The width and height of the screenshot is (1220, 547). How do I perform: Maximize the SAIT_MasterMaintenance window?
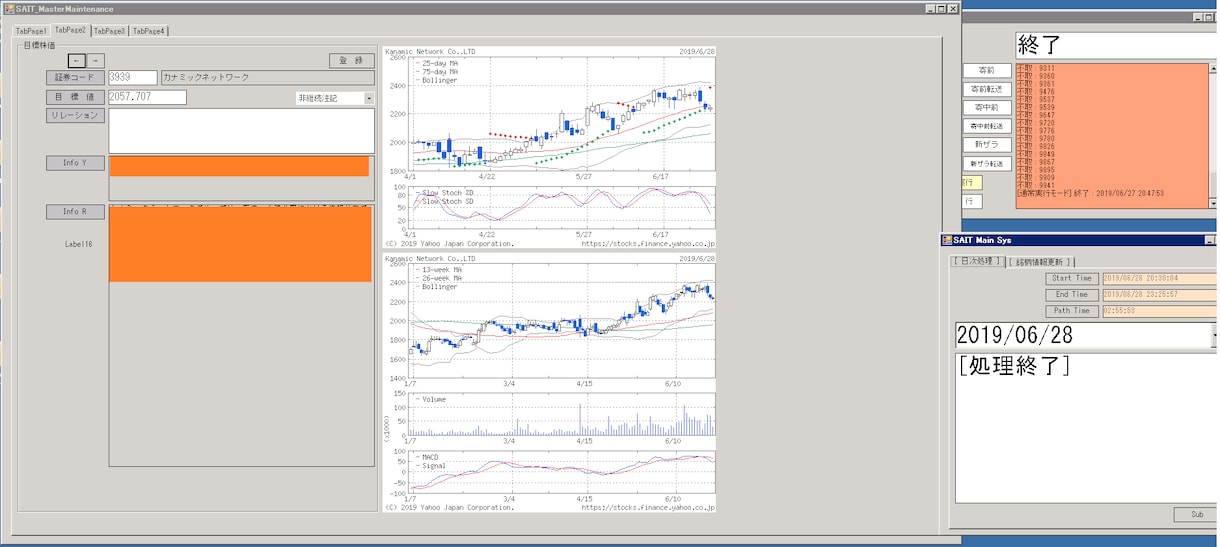[942, 8]
